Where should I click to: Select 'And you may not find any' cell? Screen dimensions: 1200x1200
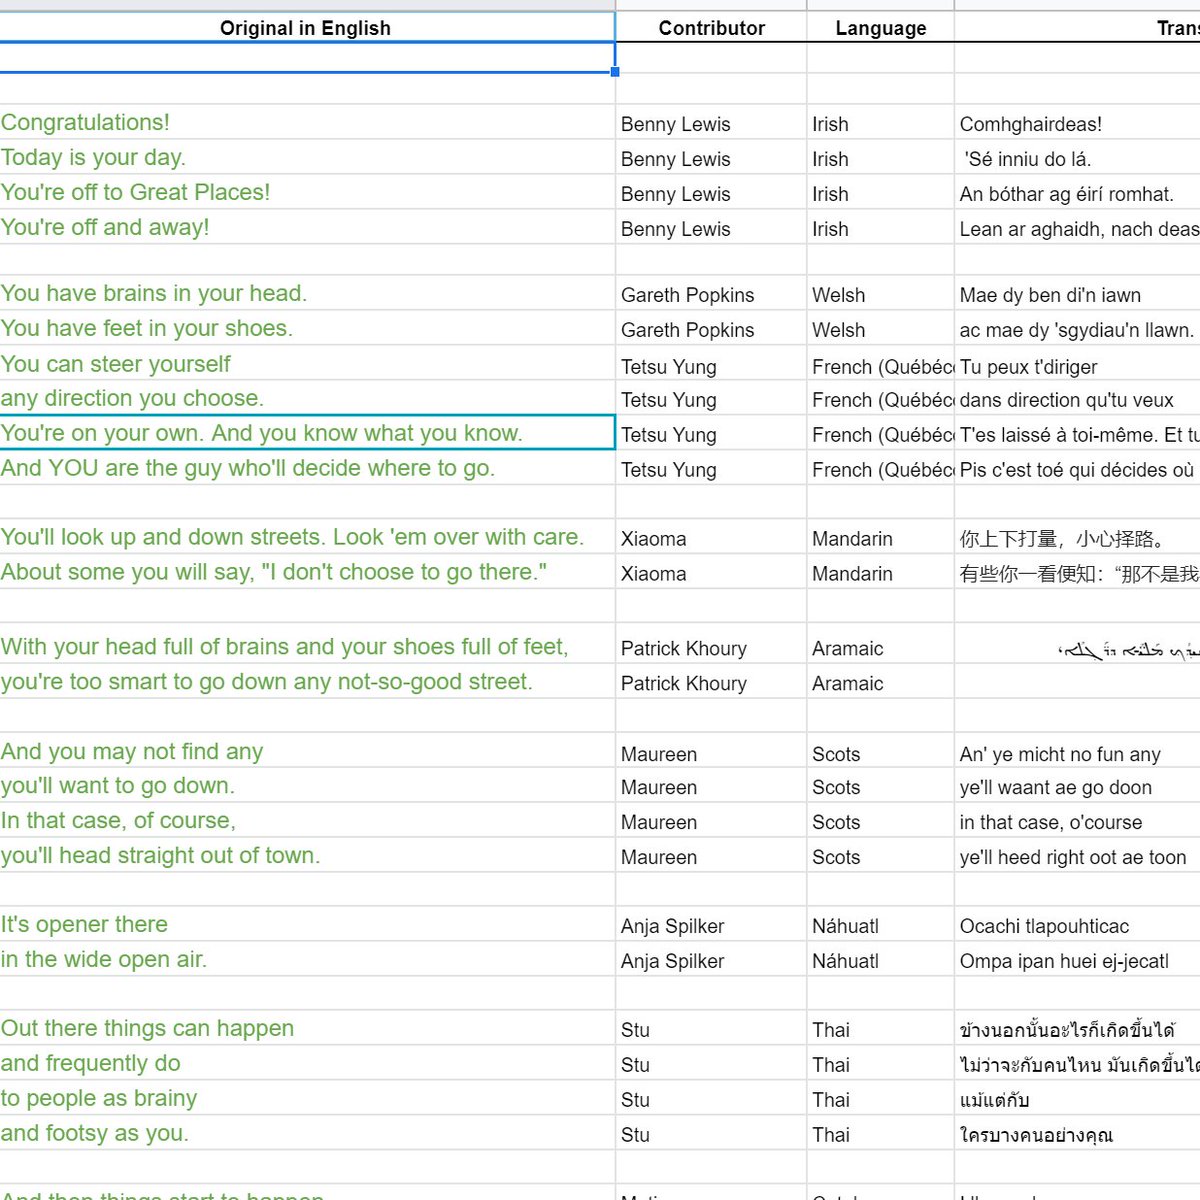[306, 751]
